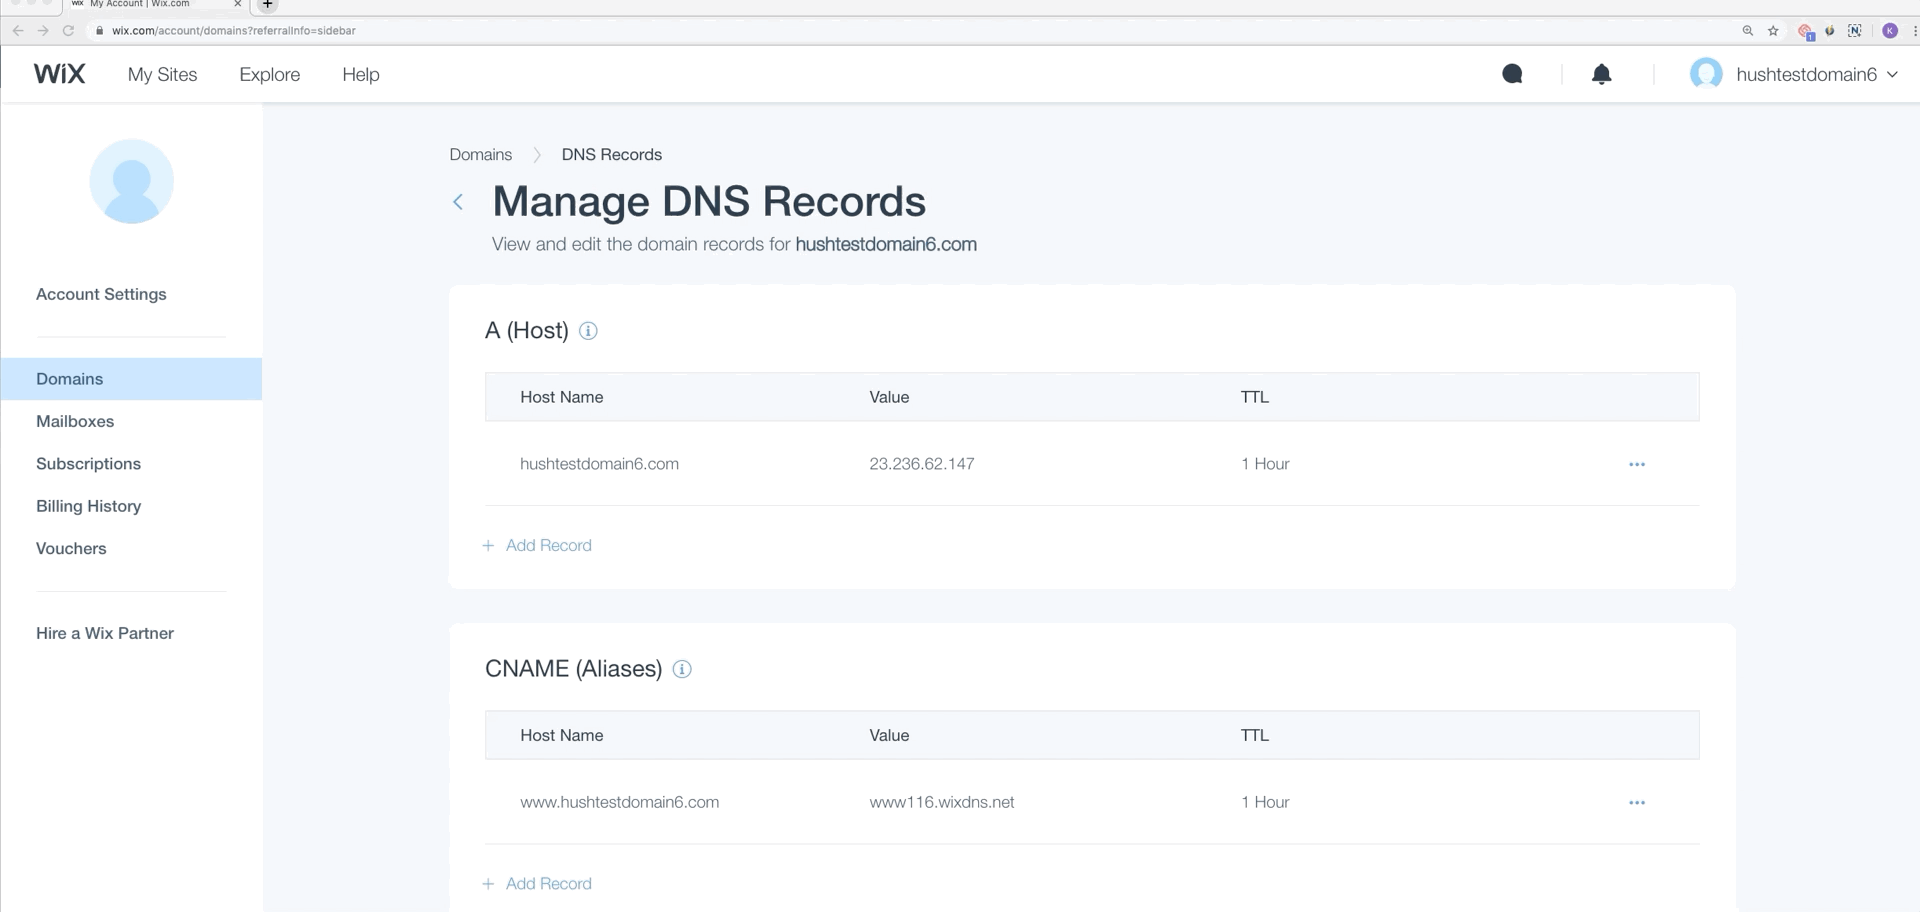Open Mailboxes in the sidebar

point(75,421)
